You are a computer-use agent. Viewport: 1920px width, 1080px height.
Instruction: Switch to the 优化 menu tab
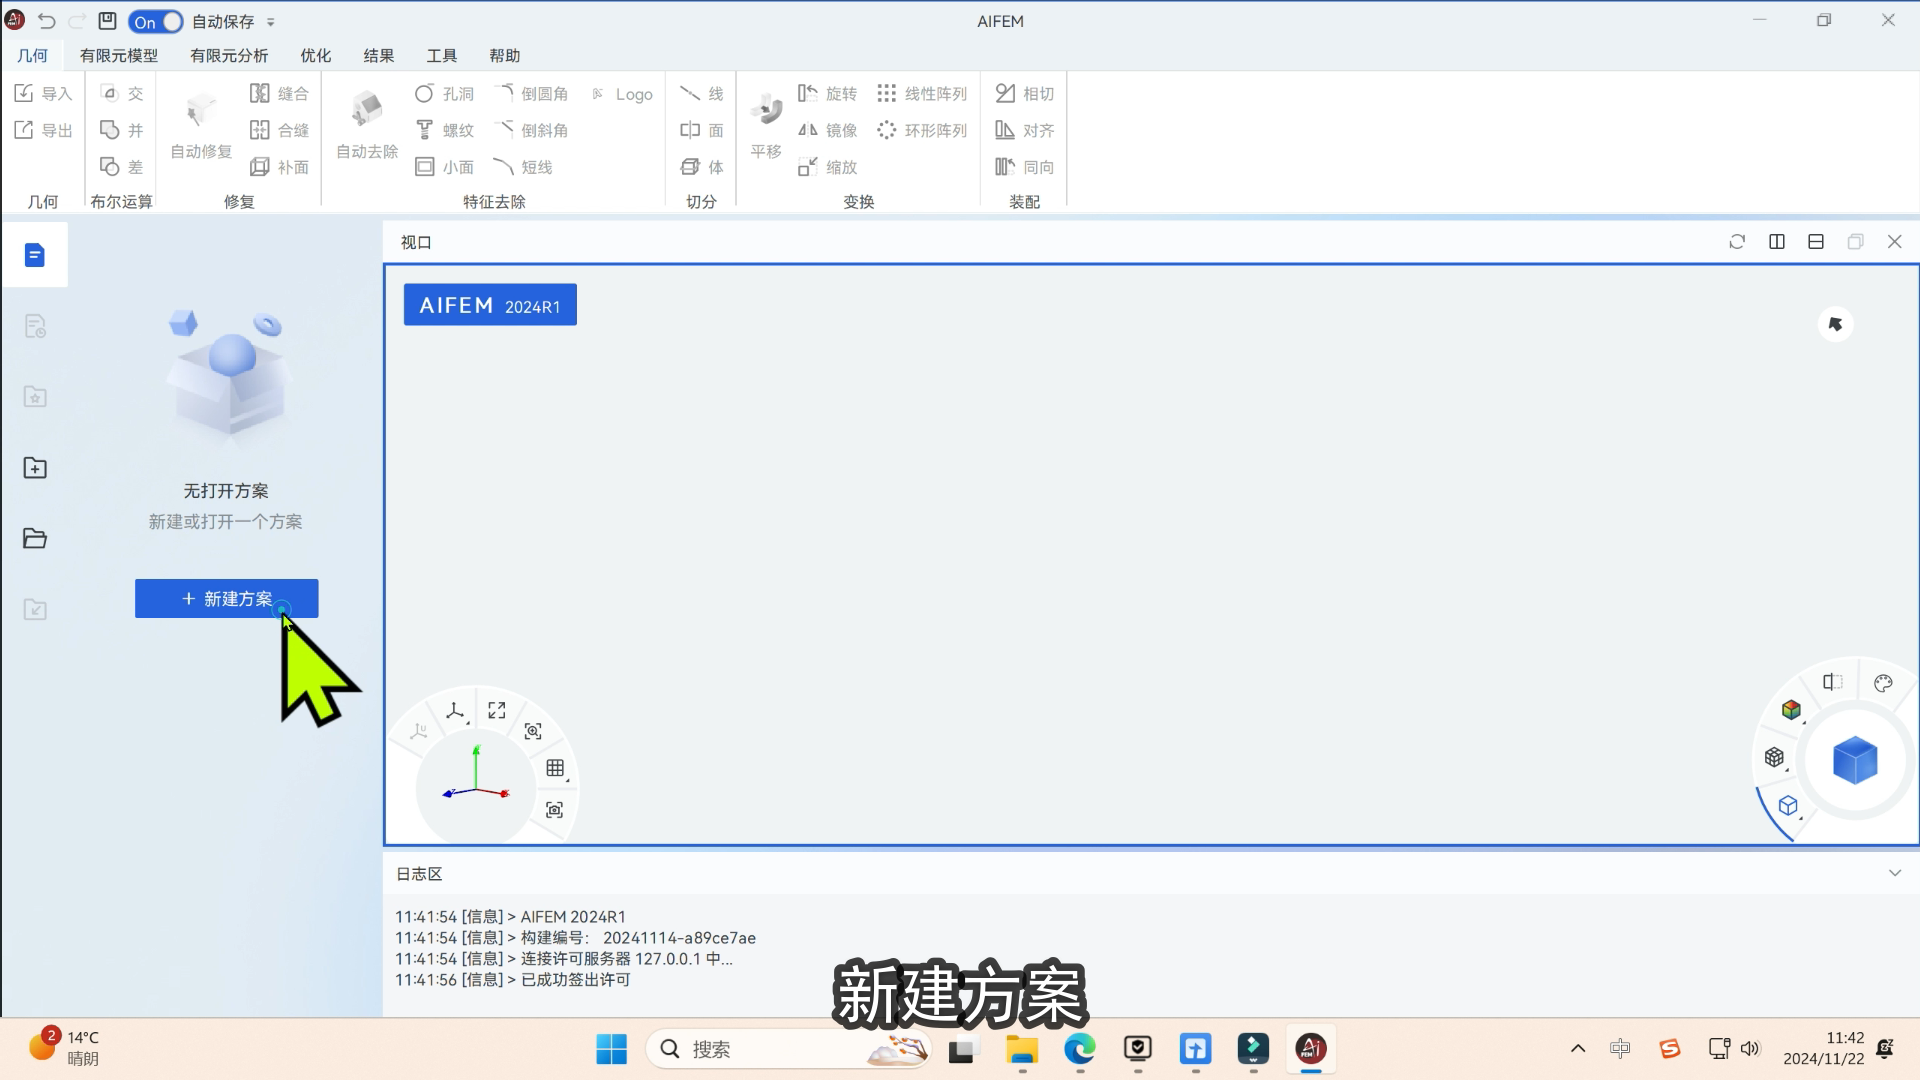(x=315, y=56)
